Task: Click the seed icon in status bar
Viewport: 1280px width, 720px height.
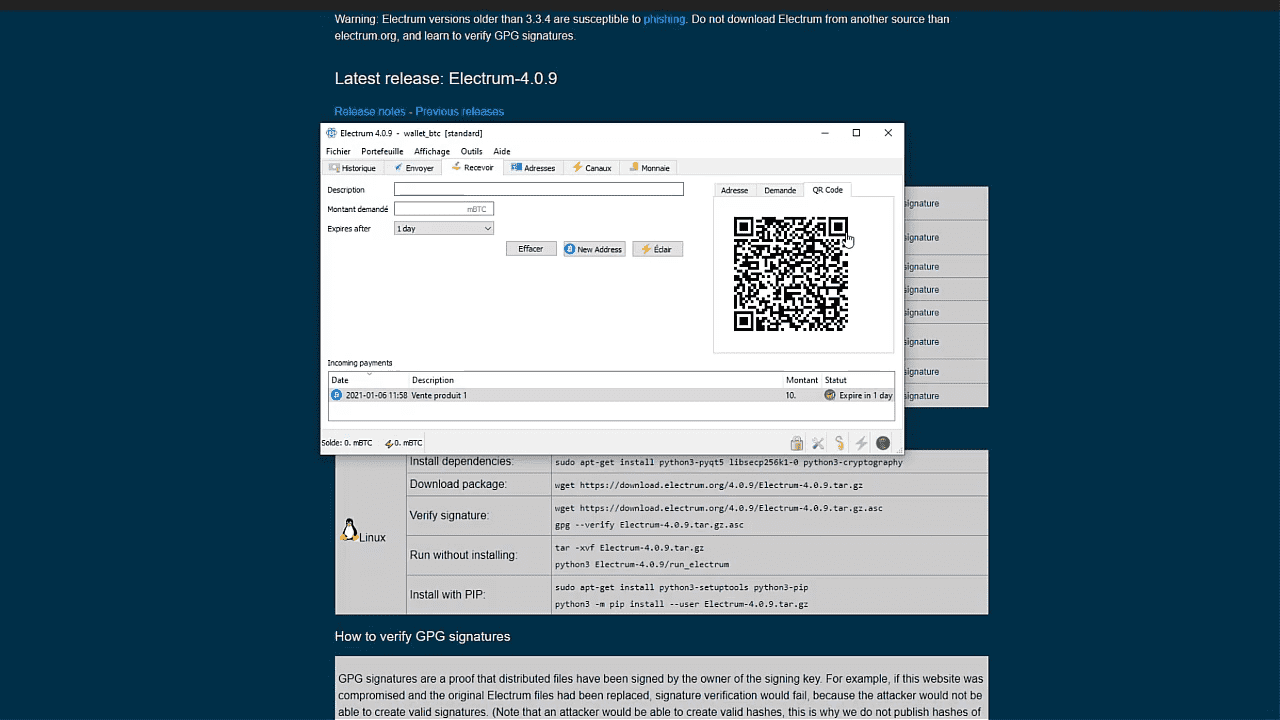Action: 840,443
